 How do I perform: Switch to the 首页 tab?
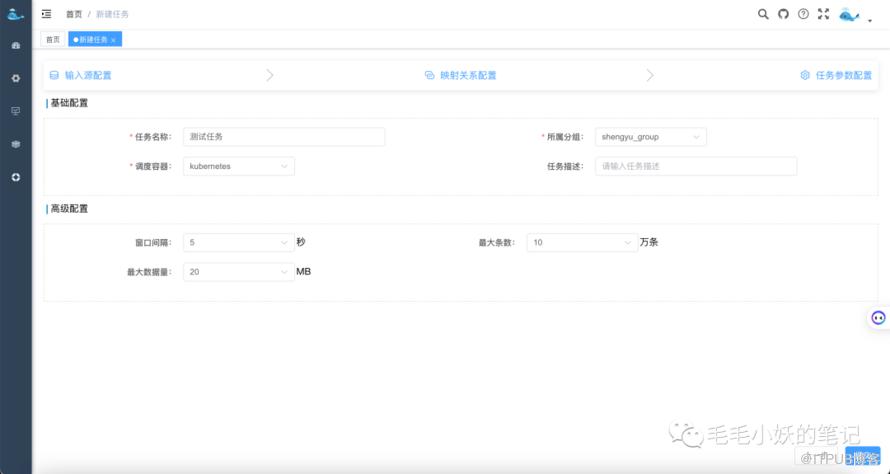click(53, 39)
